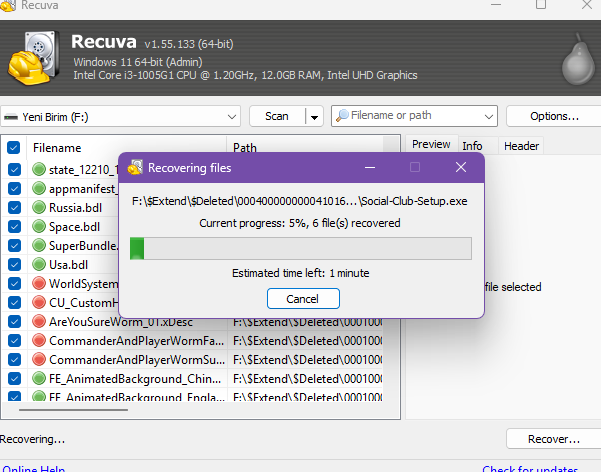Image resolution: width=601 pixels, height=472 pixels.
Task: Click the magnifier icon in filename search box
Action: [x=342, y=115]
